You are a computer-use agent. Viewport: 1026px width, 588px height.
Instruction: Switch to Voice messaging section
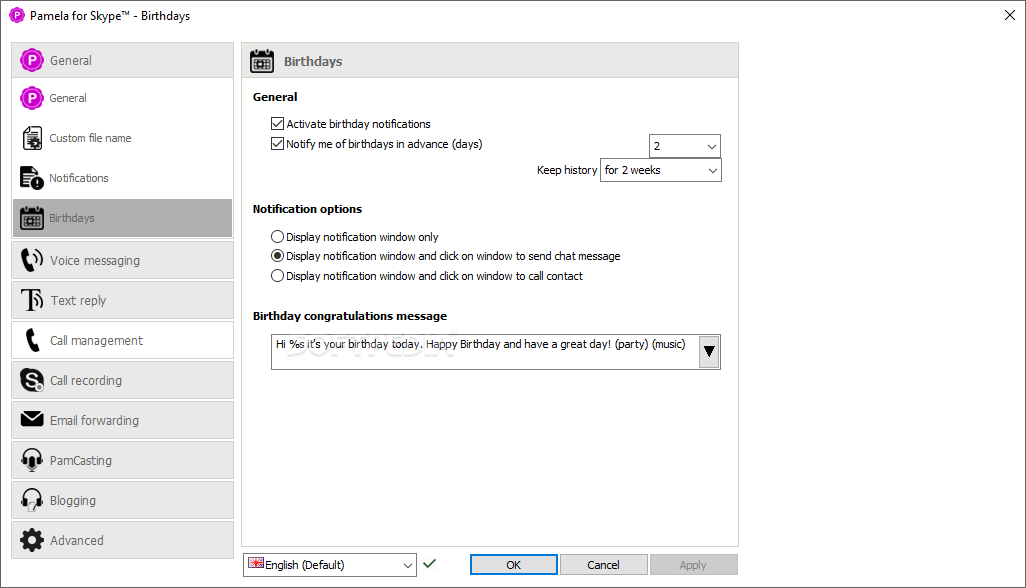pos(122,260)
